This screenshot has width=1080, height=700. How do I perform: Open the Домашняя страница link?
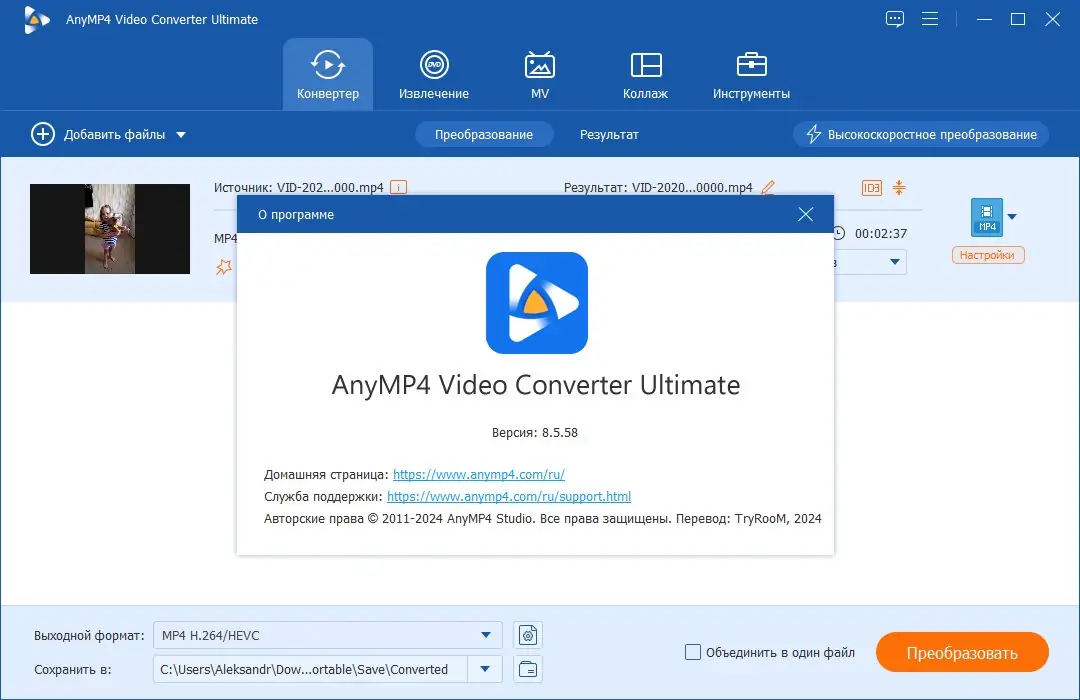pyautogui.click(x=479, y=475)
